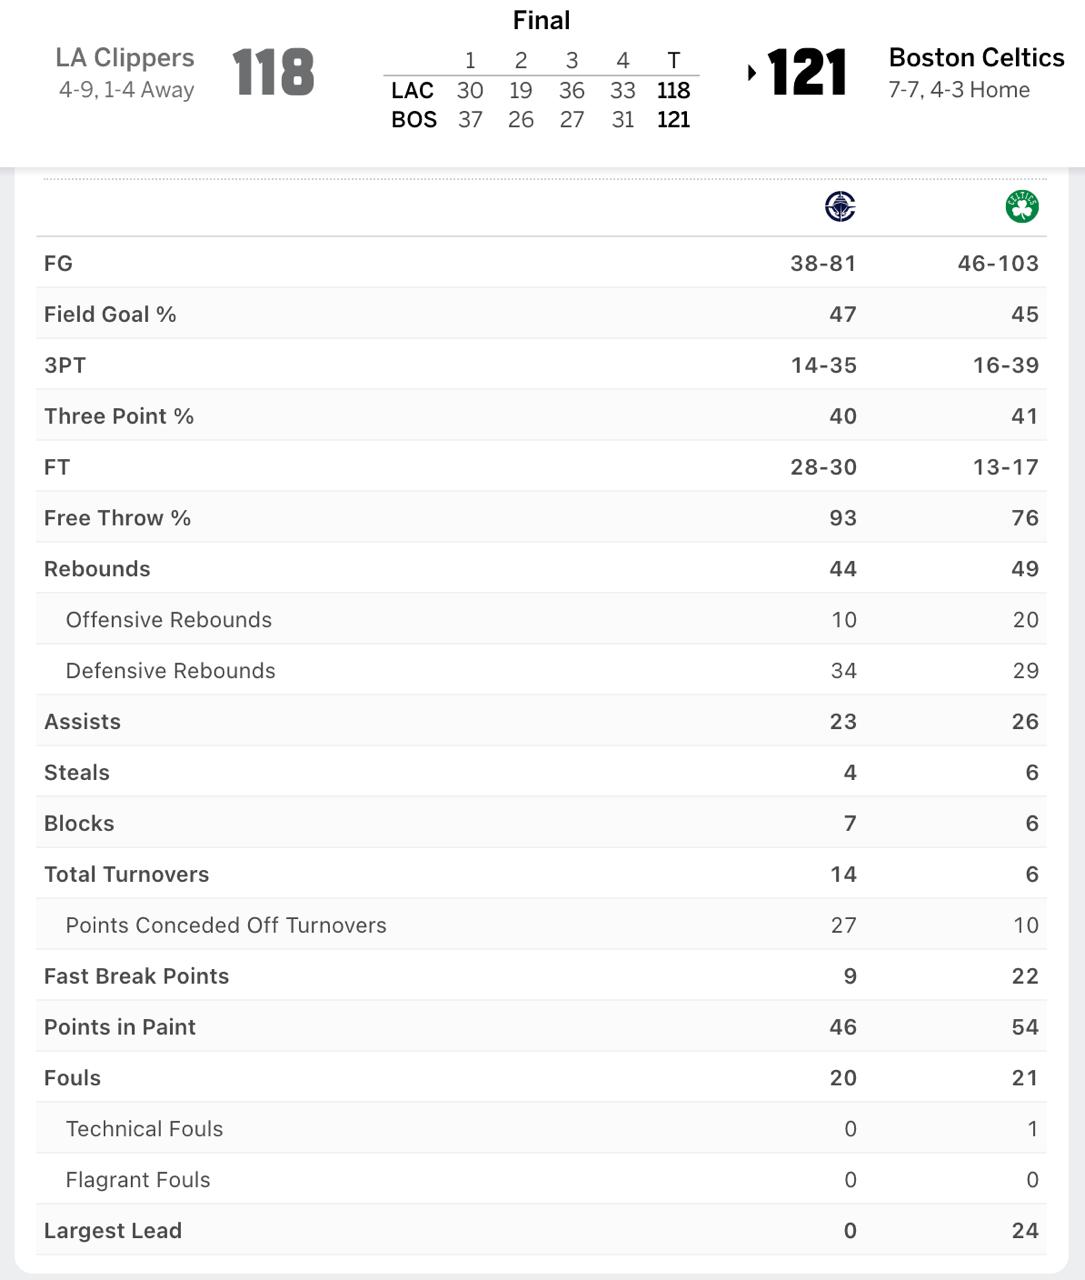Click the winner arrow beside 121

pos(752,73)
